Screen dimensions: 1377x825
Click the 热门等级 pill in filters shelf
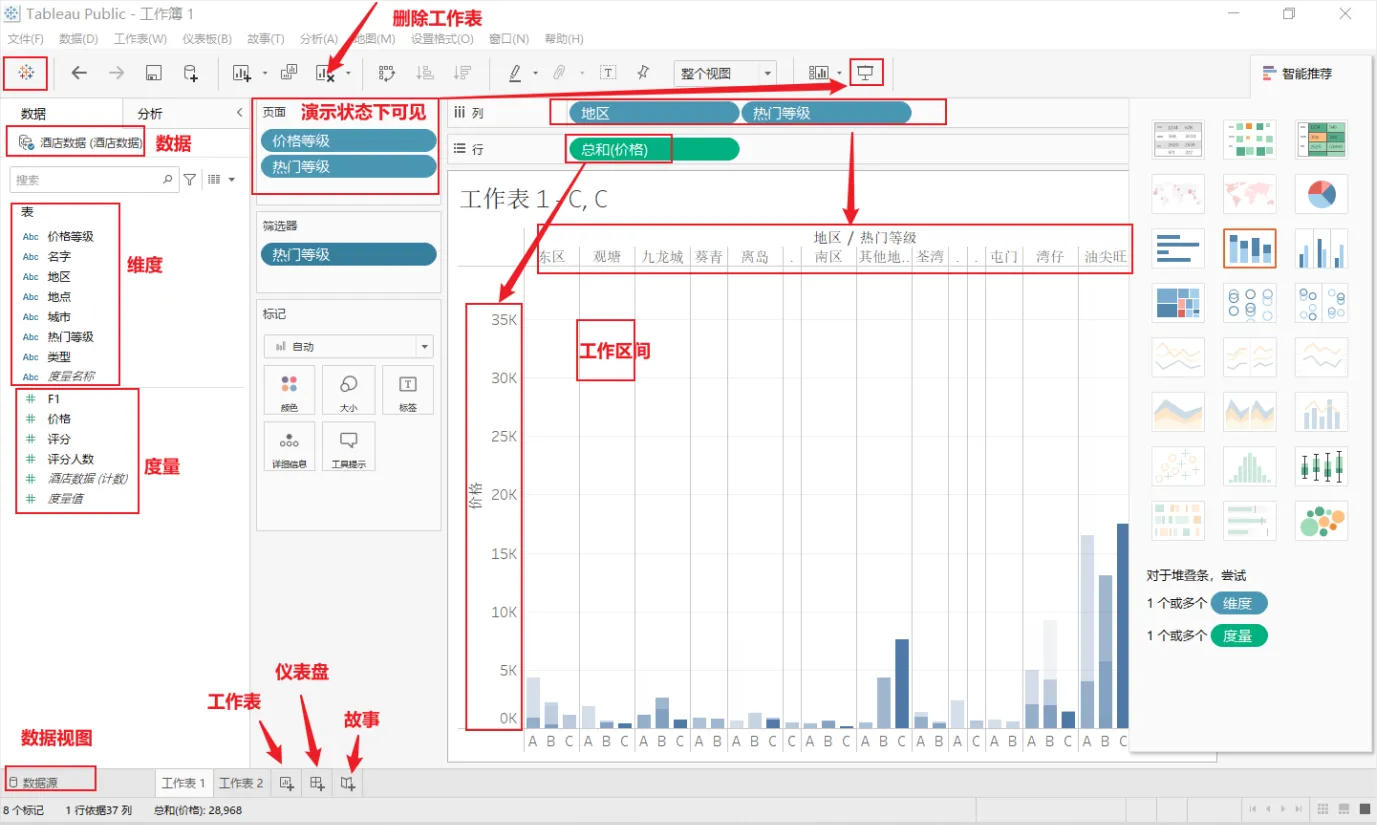348,255
